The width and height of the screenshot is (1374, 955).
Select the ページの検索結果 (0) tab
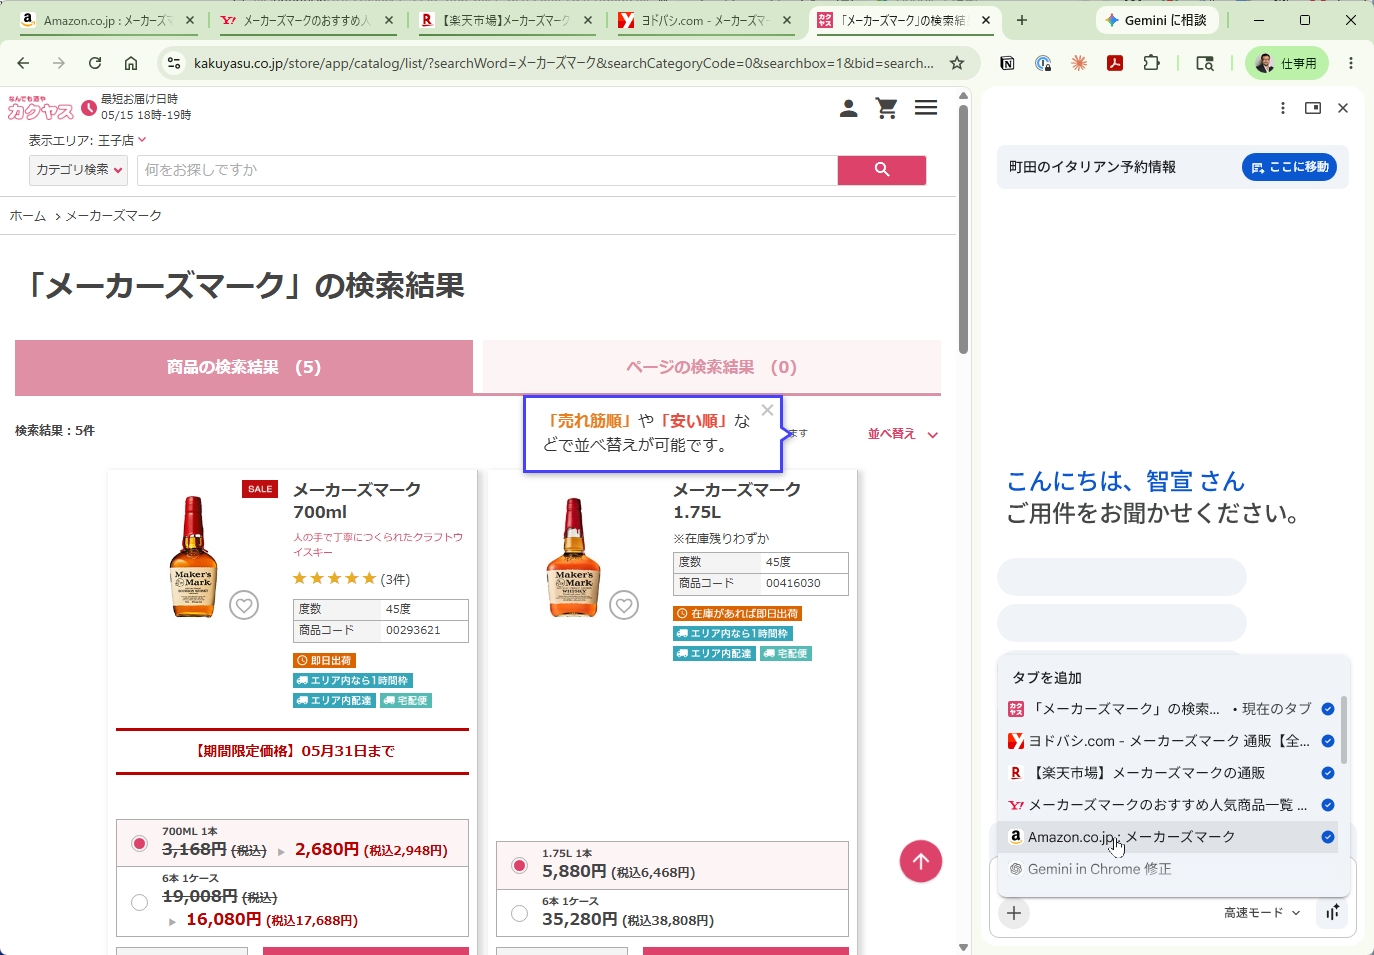pyautogui.click(x=712, y=367)
